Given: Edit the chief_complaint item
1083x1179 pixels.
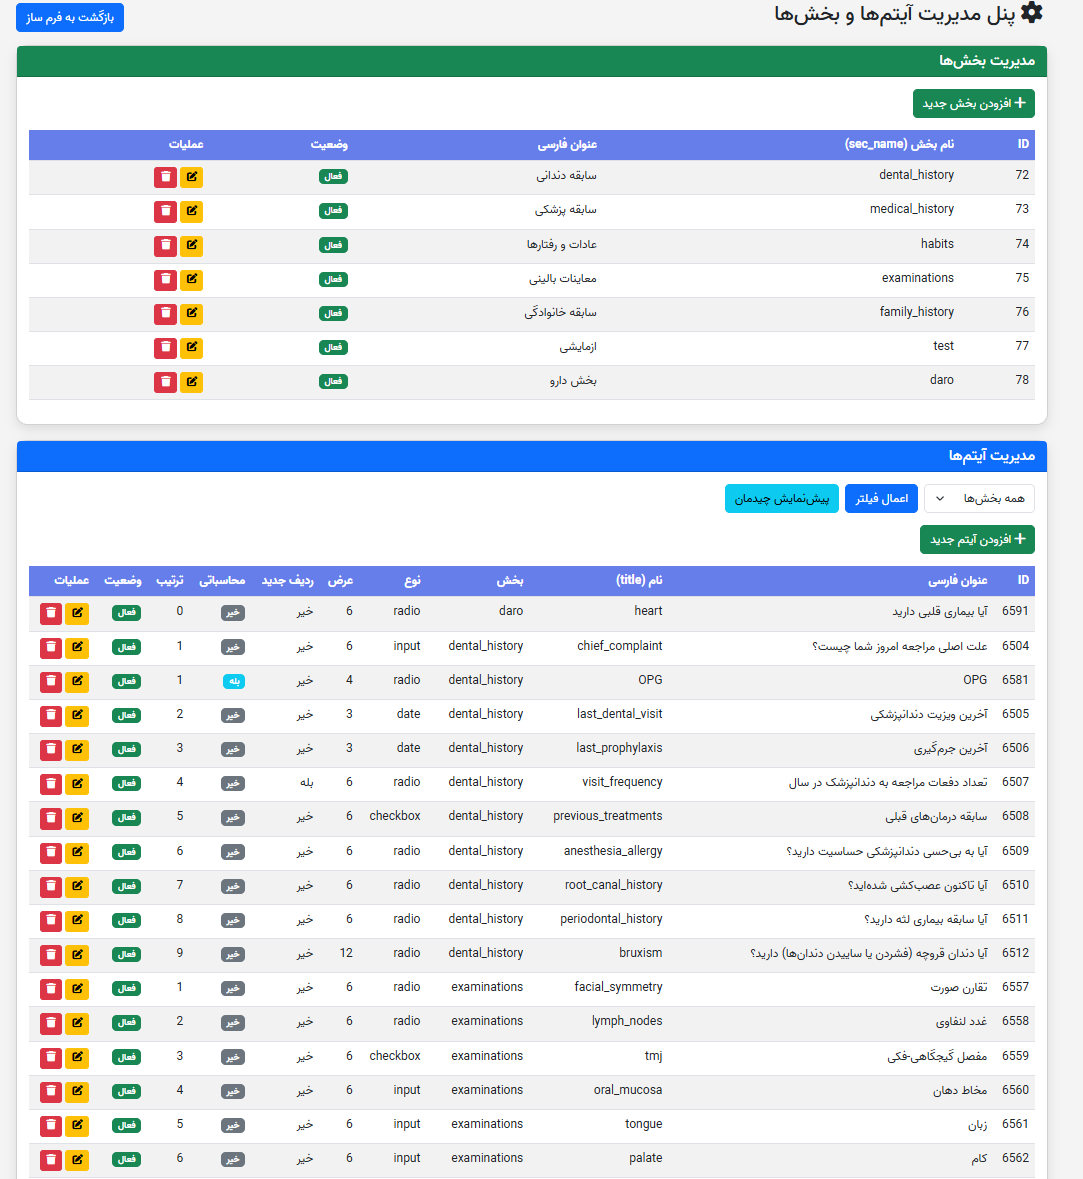Looking at the screenshot, I should 77,647.
